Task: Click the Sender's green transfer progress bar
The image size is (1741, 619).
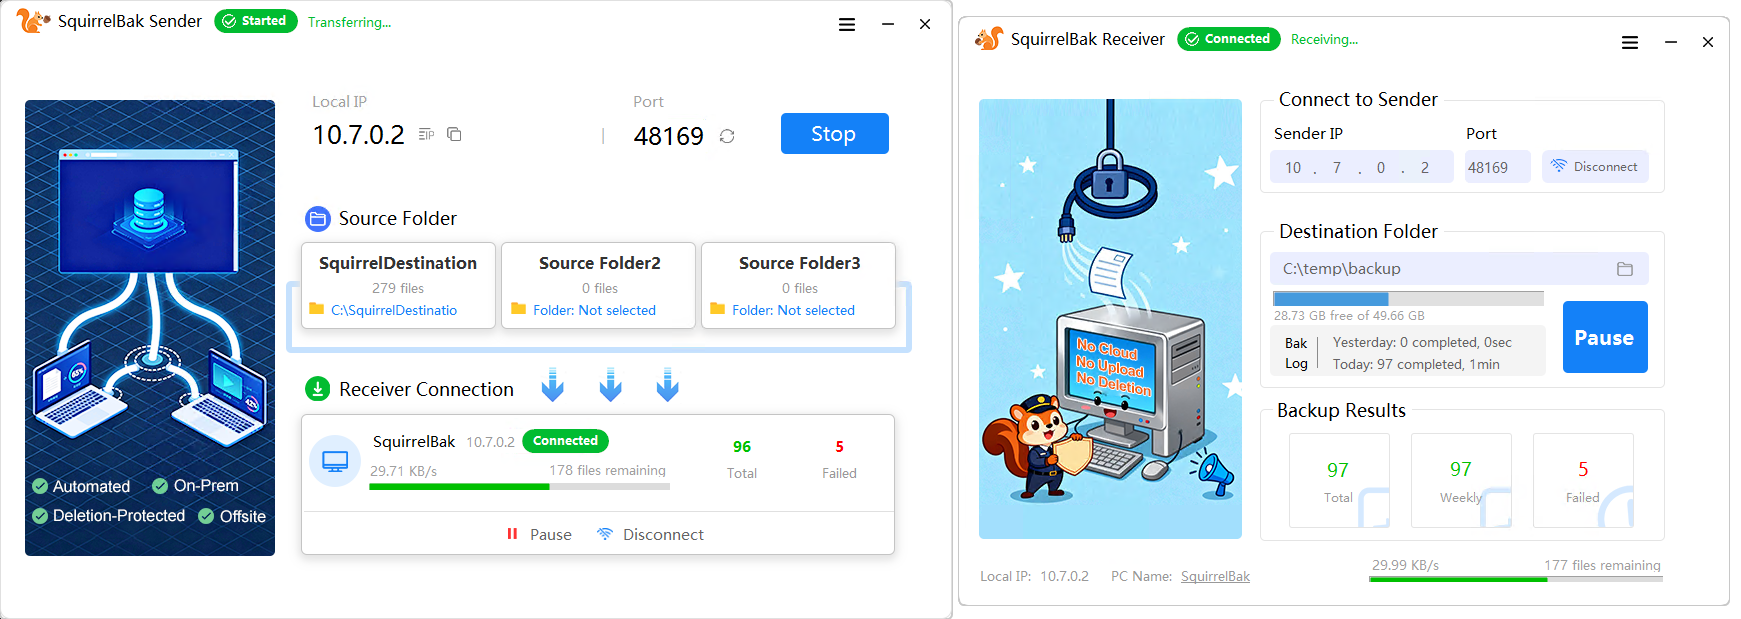Action: (519, 487)
